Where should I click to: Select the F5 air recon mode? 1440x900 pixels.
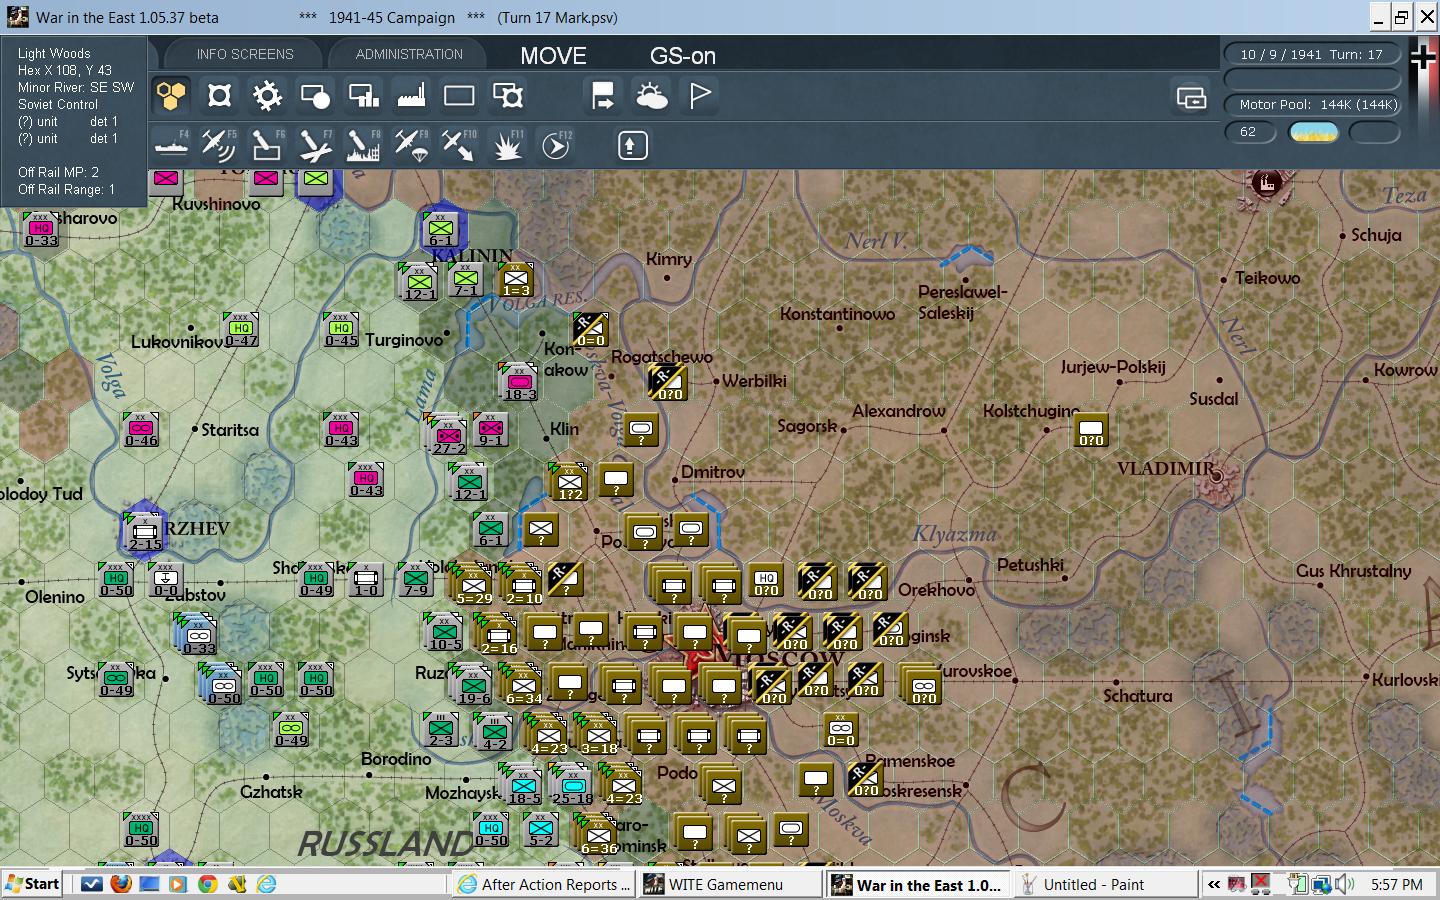pos(219,146)
